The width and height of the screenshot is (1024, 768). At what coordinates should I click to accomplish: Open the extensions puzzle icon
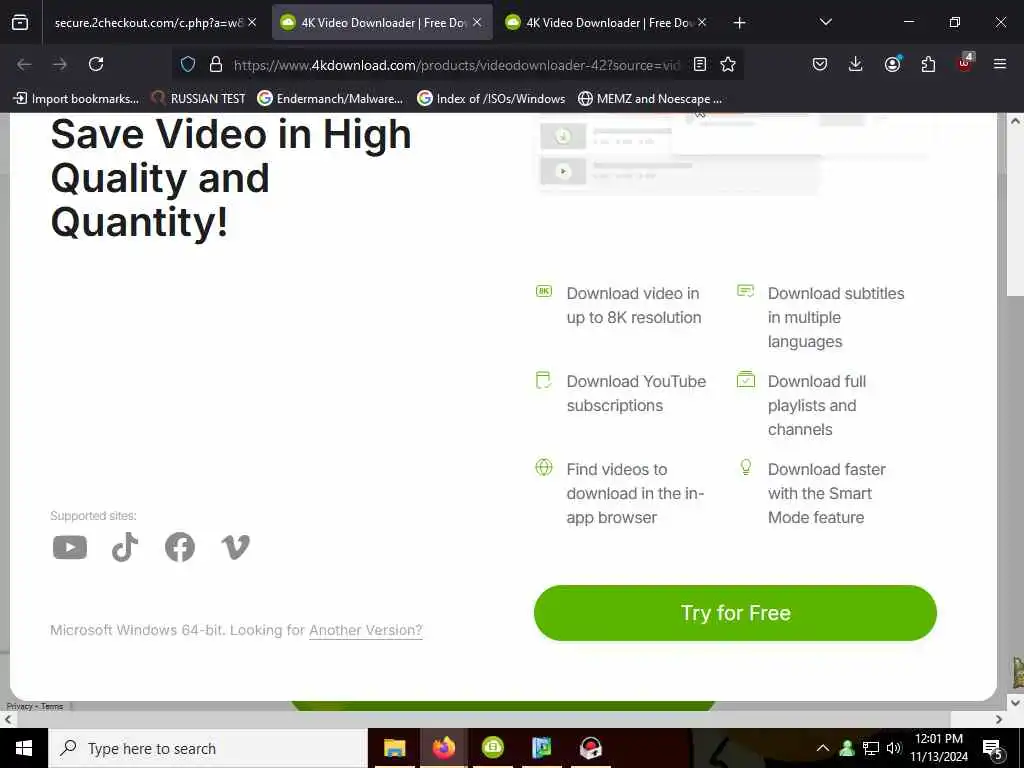[928, 64]
